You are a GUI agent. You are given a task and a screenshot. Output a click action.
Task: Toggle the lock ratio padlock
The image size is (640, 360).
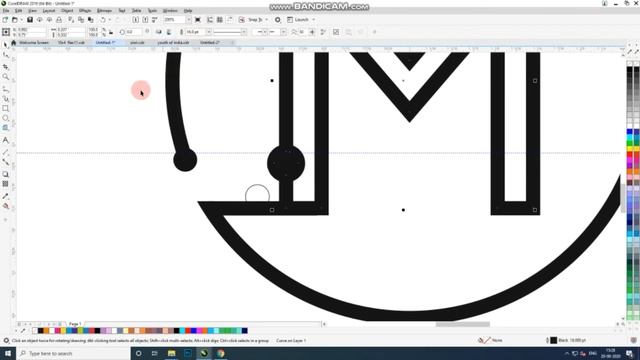click(111, 32)
